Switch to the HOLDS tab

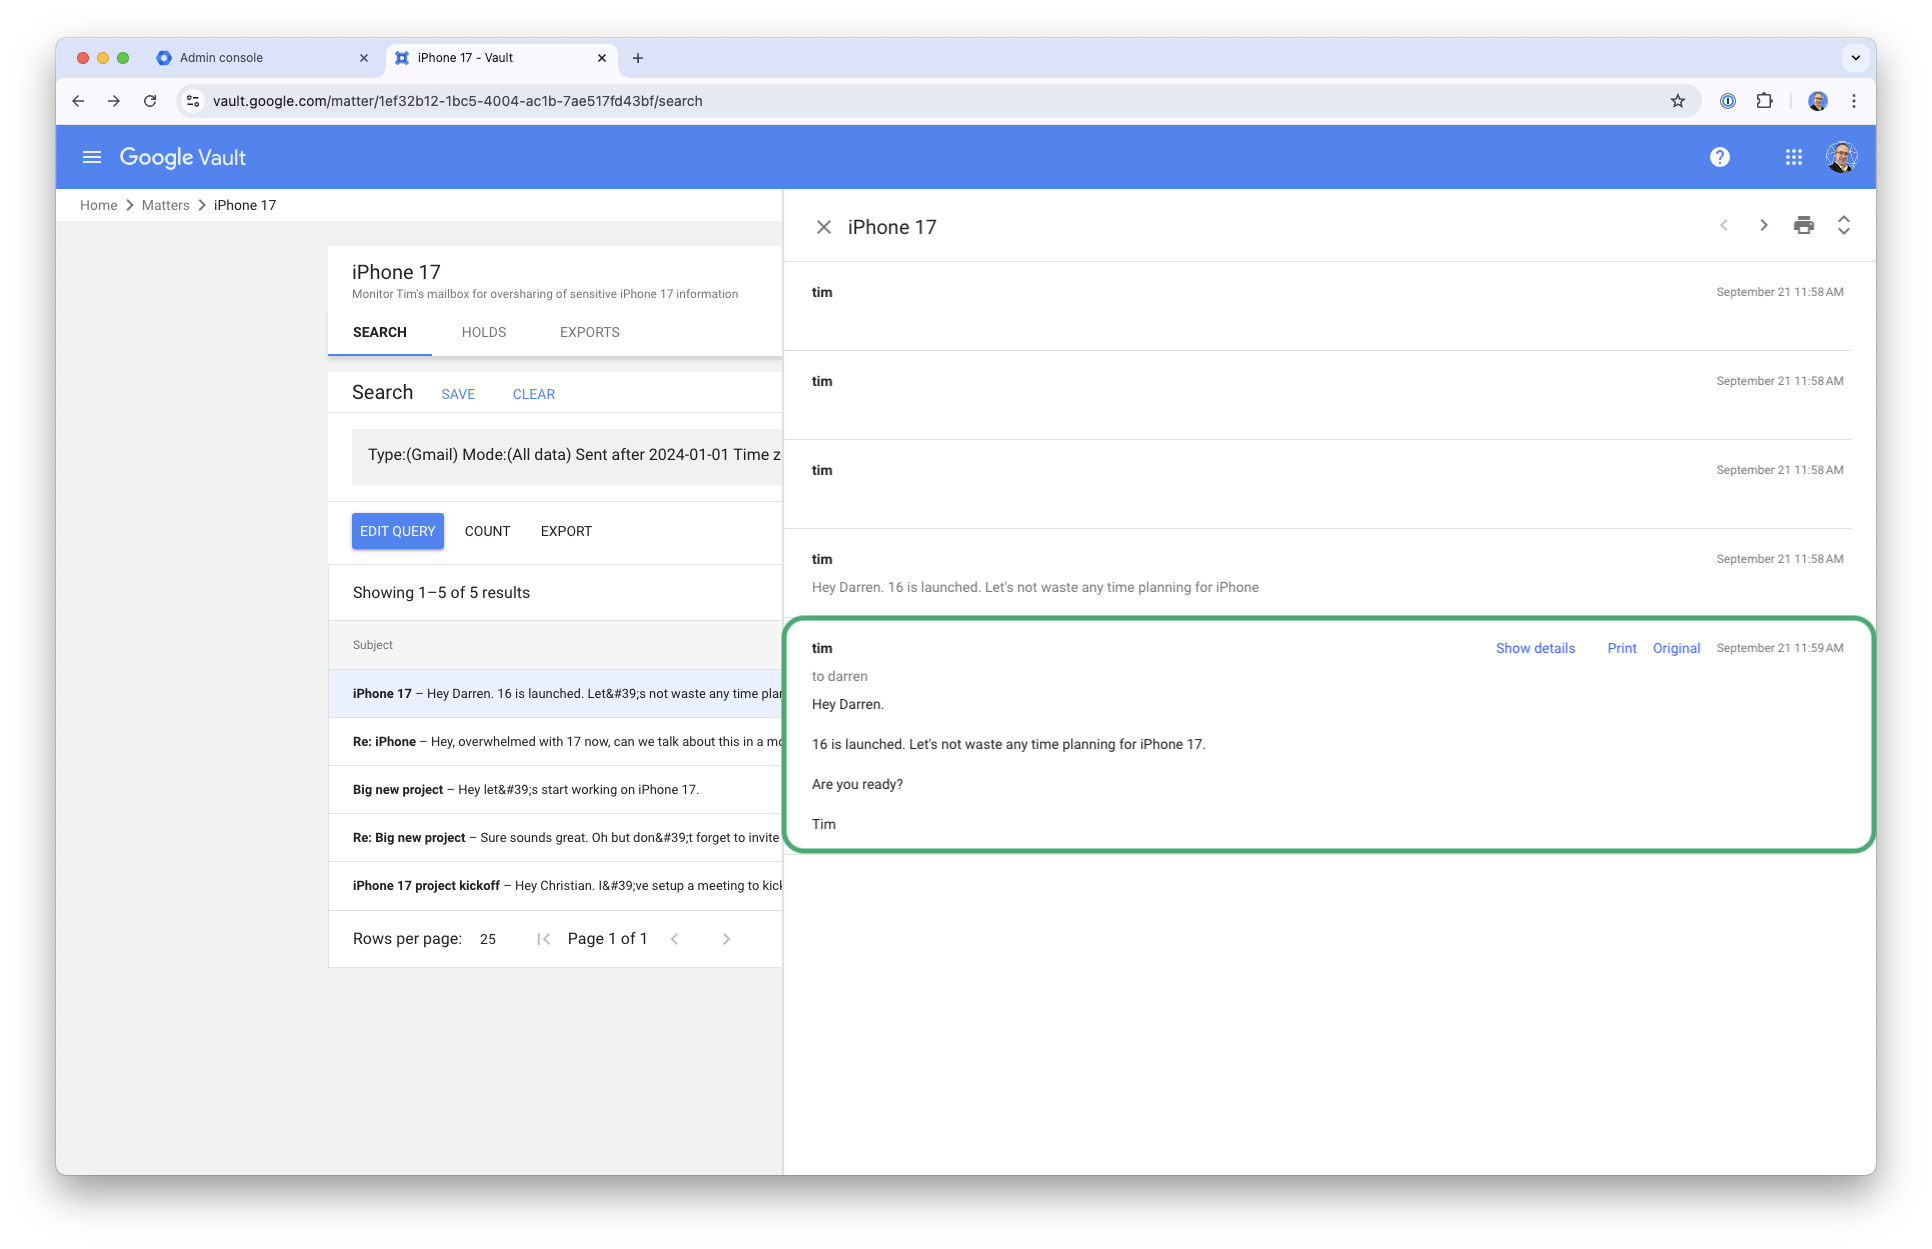484,332
